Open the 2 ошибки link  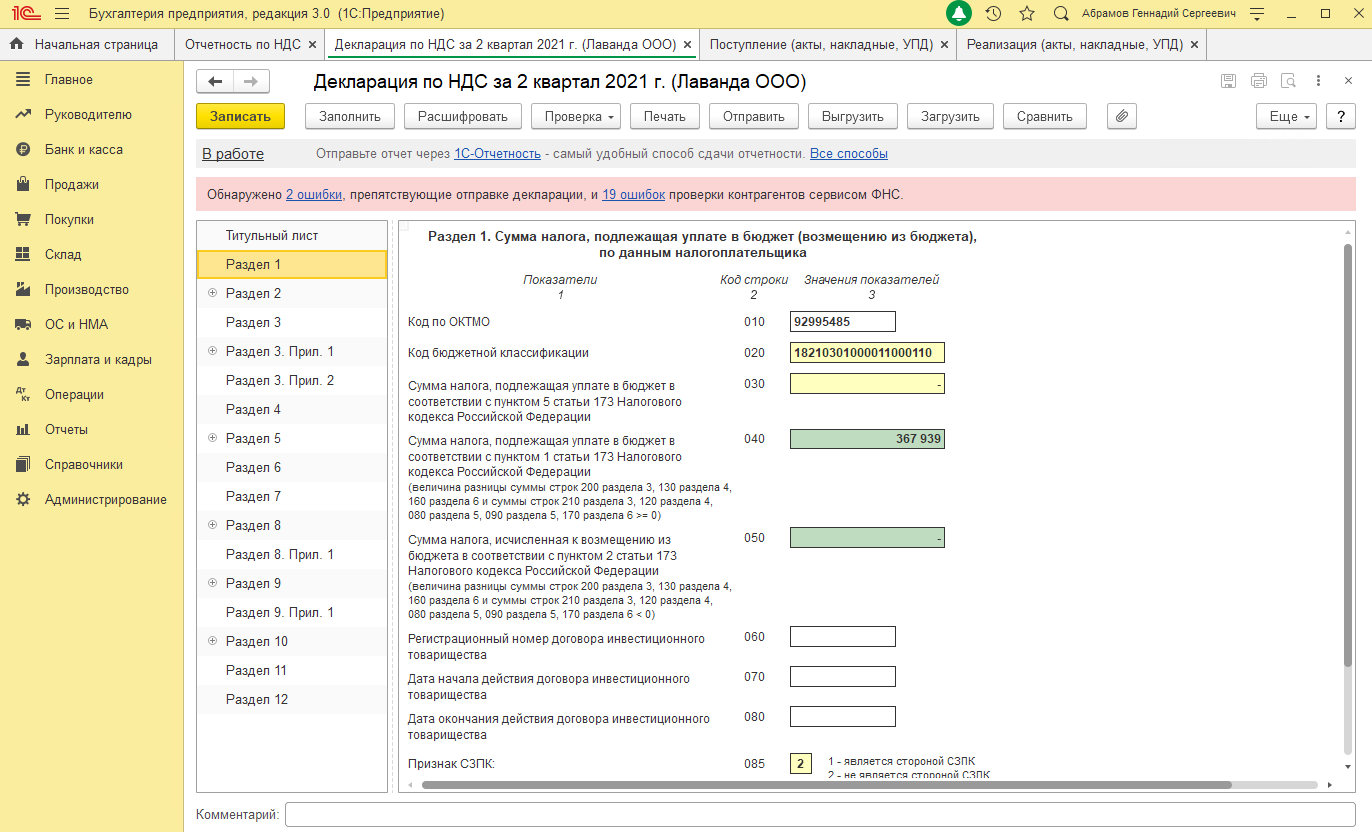pos(314,194)
